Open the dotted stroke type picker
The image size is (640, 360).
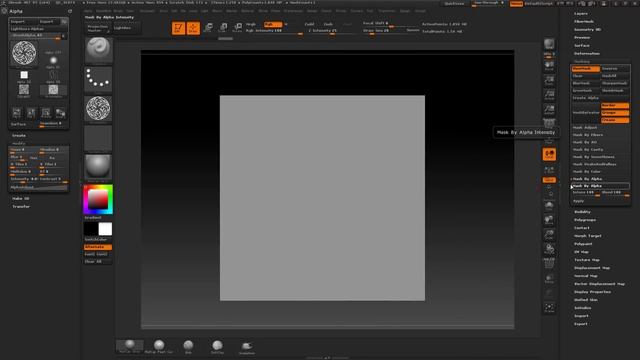[98, 79]
